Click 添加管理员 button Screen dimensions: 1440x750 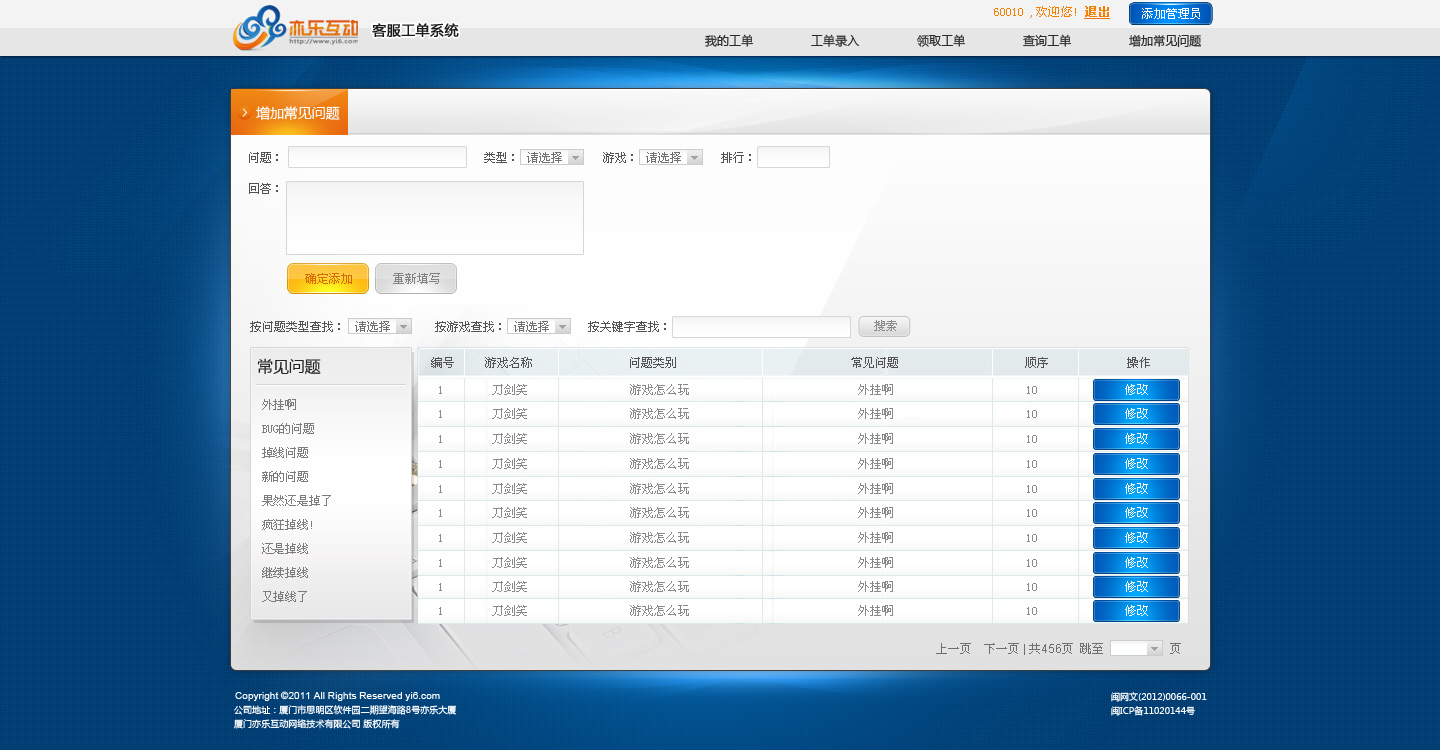[1171, 14]
